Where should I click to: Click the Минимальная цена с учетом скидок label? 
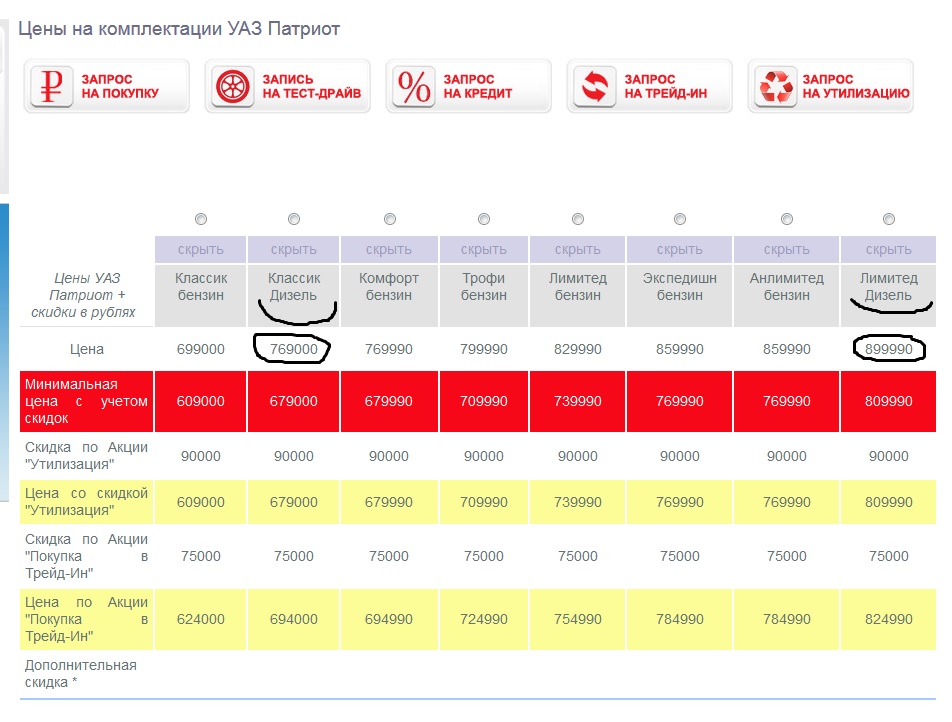pyautogui.click(x=86, y=401)
